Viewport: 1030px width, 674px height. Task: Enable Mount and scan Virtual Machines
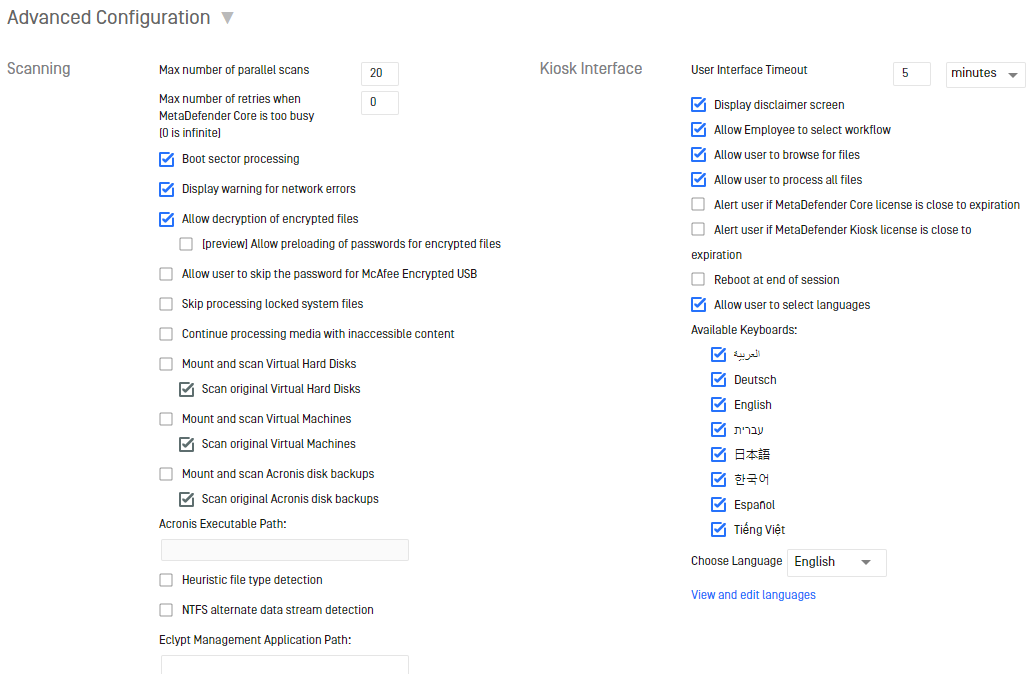[167, 419]
